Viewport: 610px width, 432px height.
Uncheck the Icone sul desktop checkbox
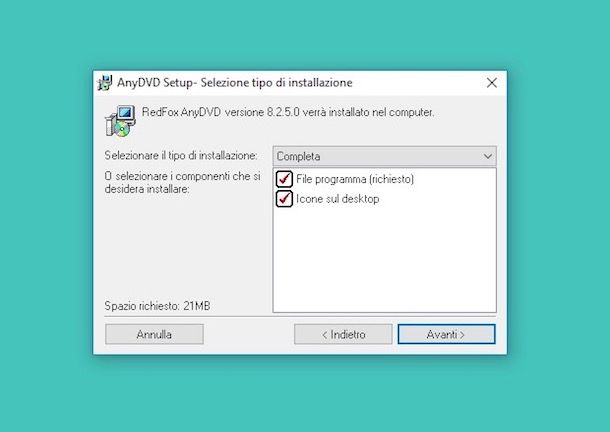click(x=284, y=198)
